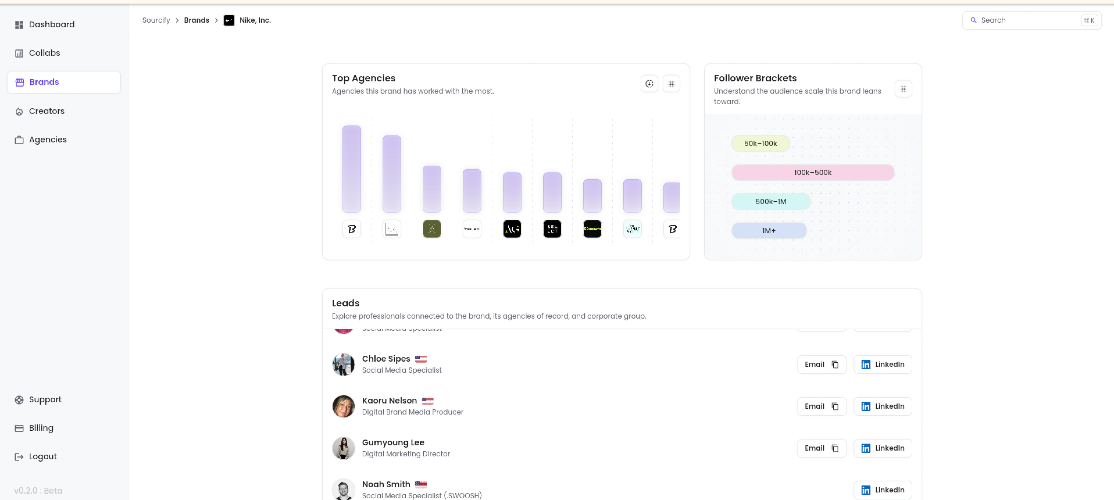The height and width of the screenshot is (500, 1114).
Task: Click the black agency logo with stacked white text
Action: [x=552, y=229]
